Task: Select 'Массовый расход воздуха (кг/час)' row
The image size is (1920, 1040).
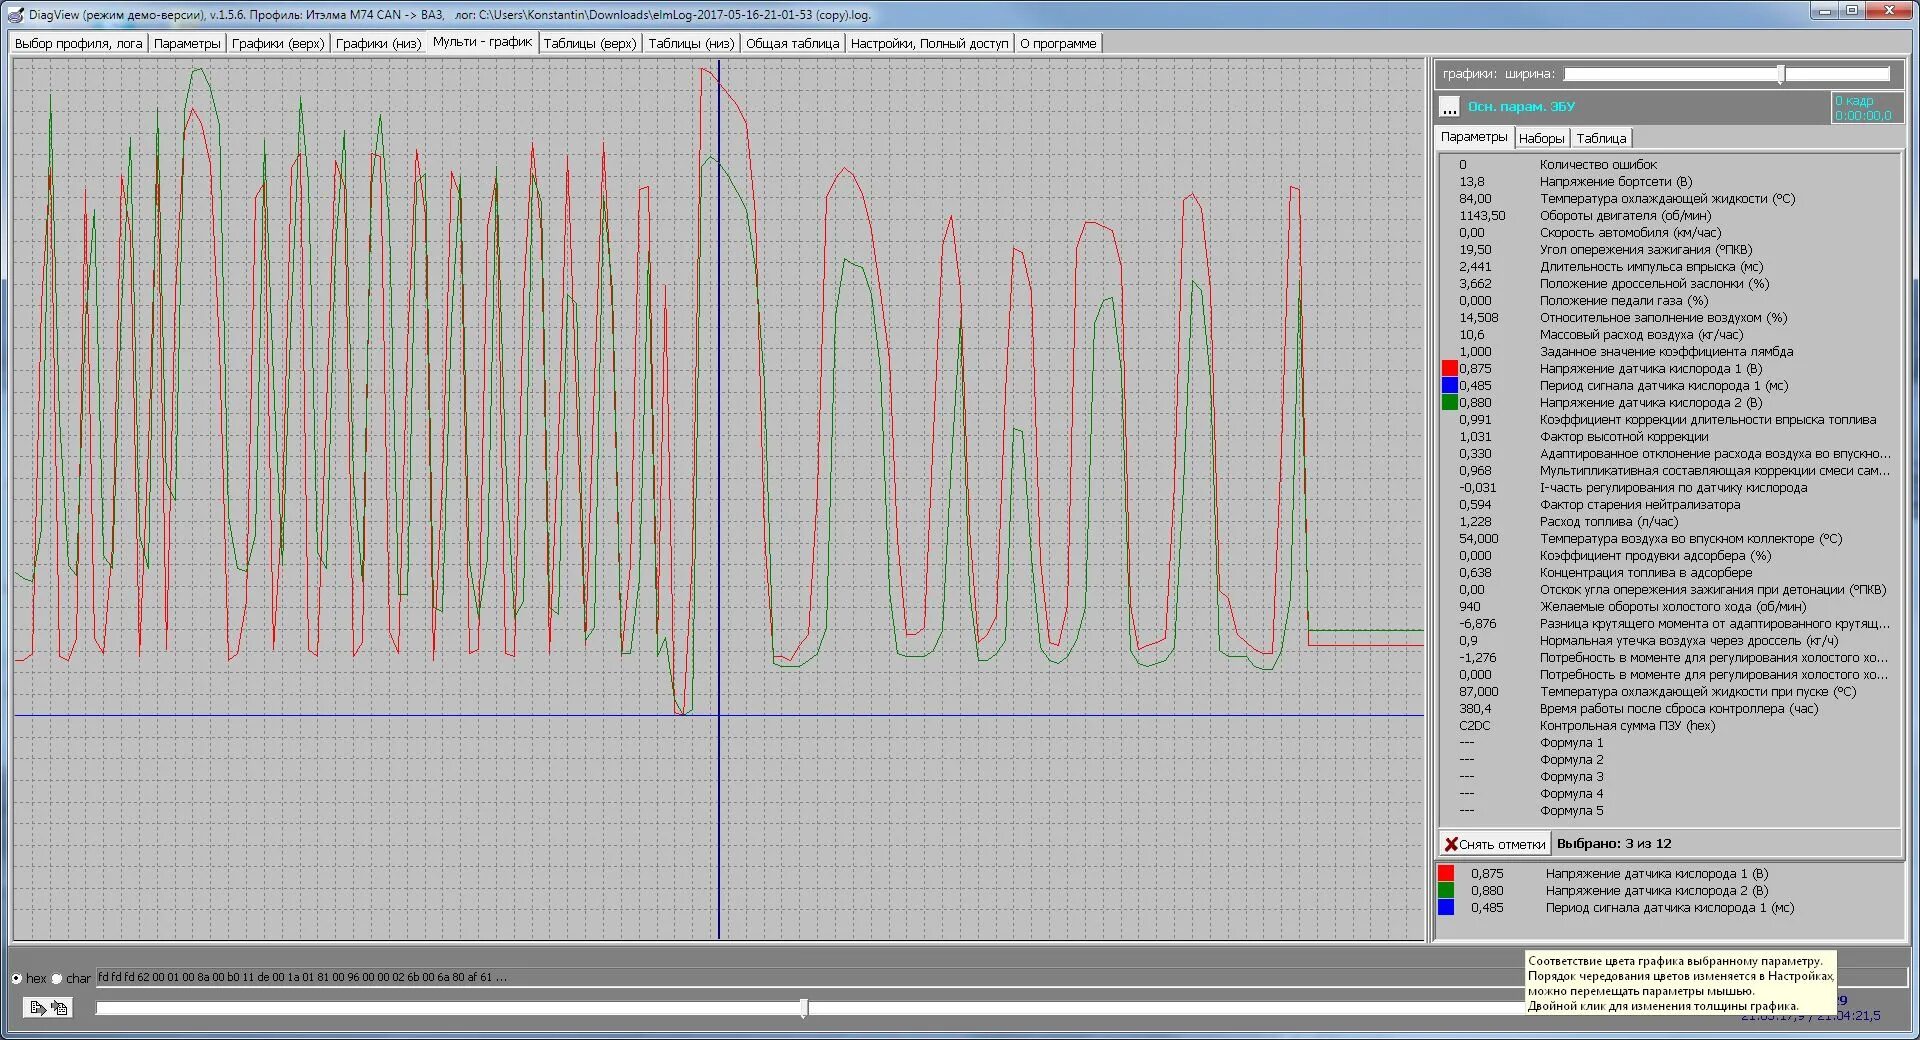Action: pyautogui.click(x=1670, y=335)
